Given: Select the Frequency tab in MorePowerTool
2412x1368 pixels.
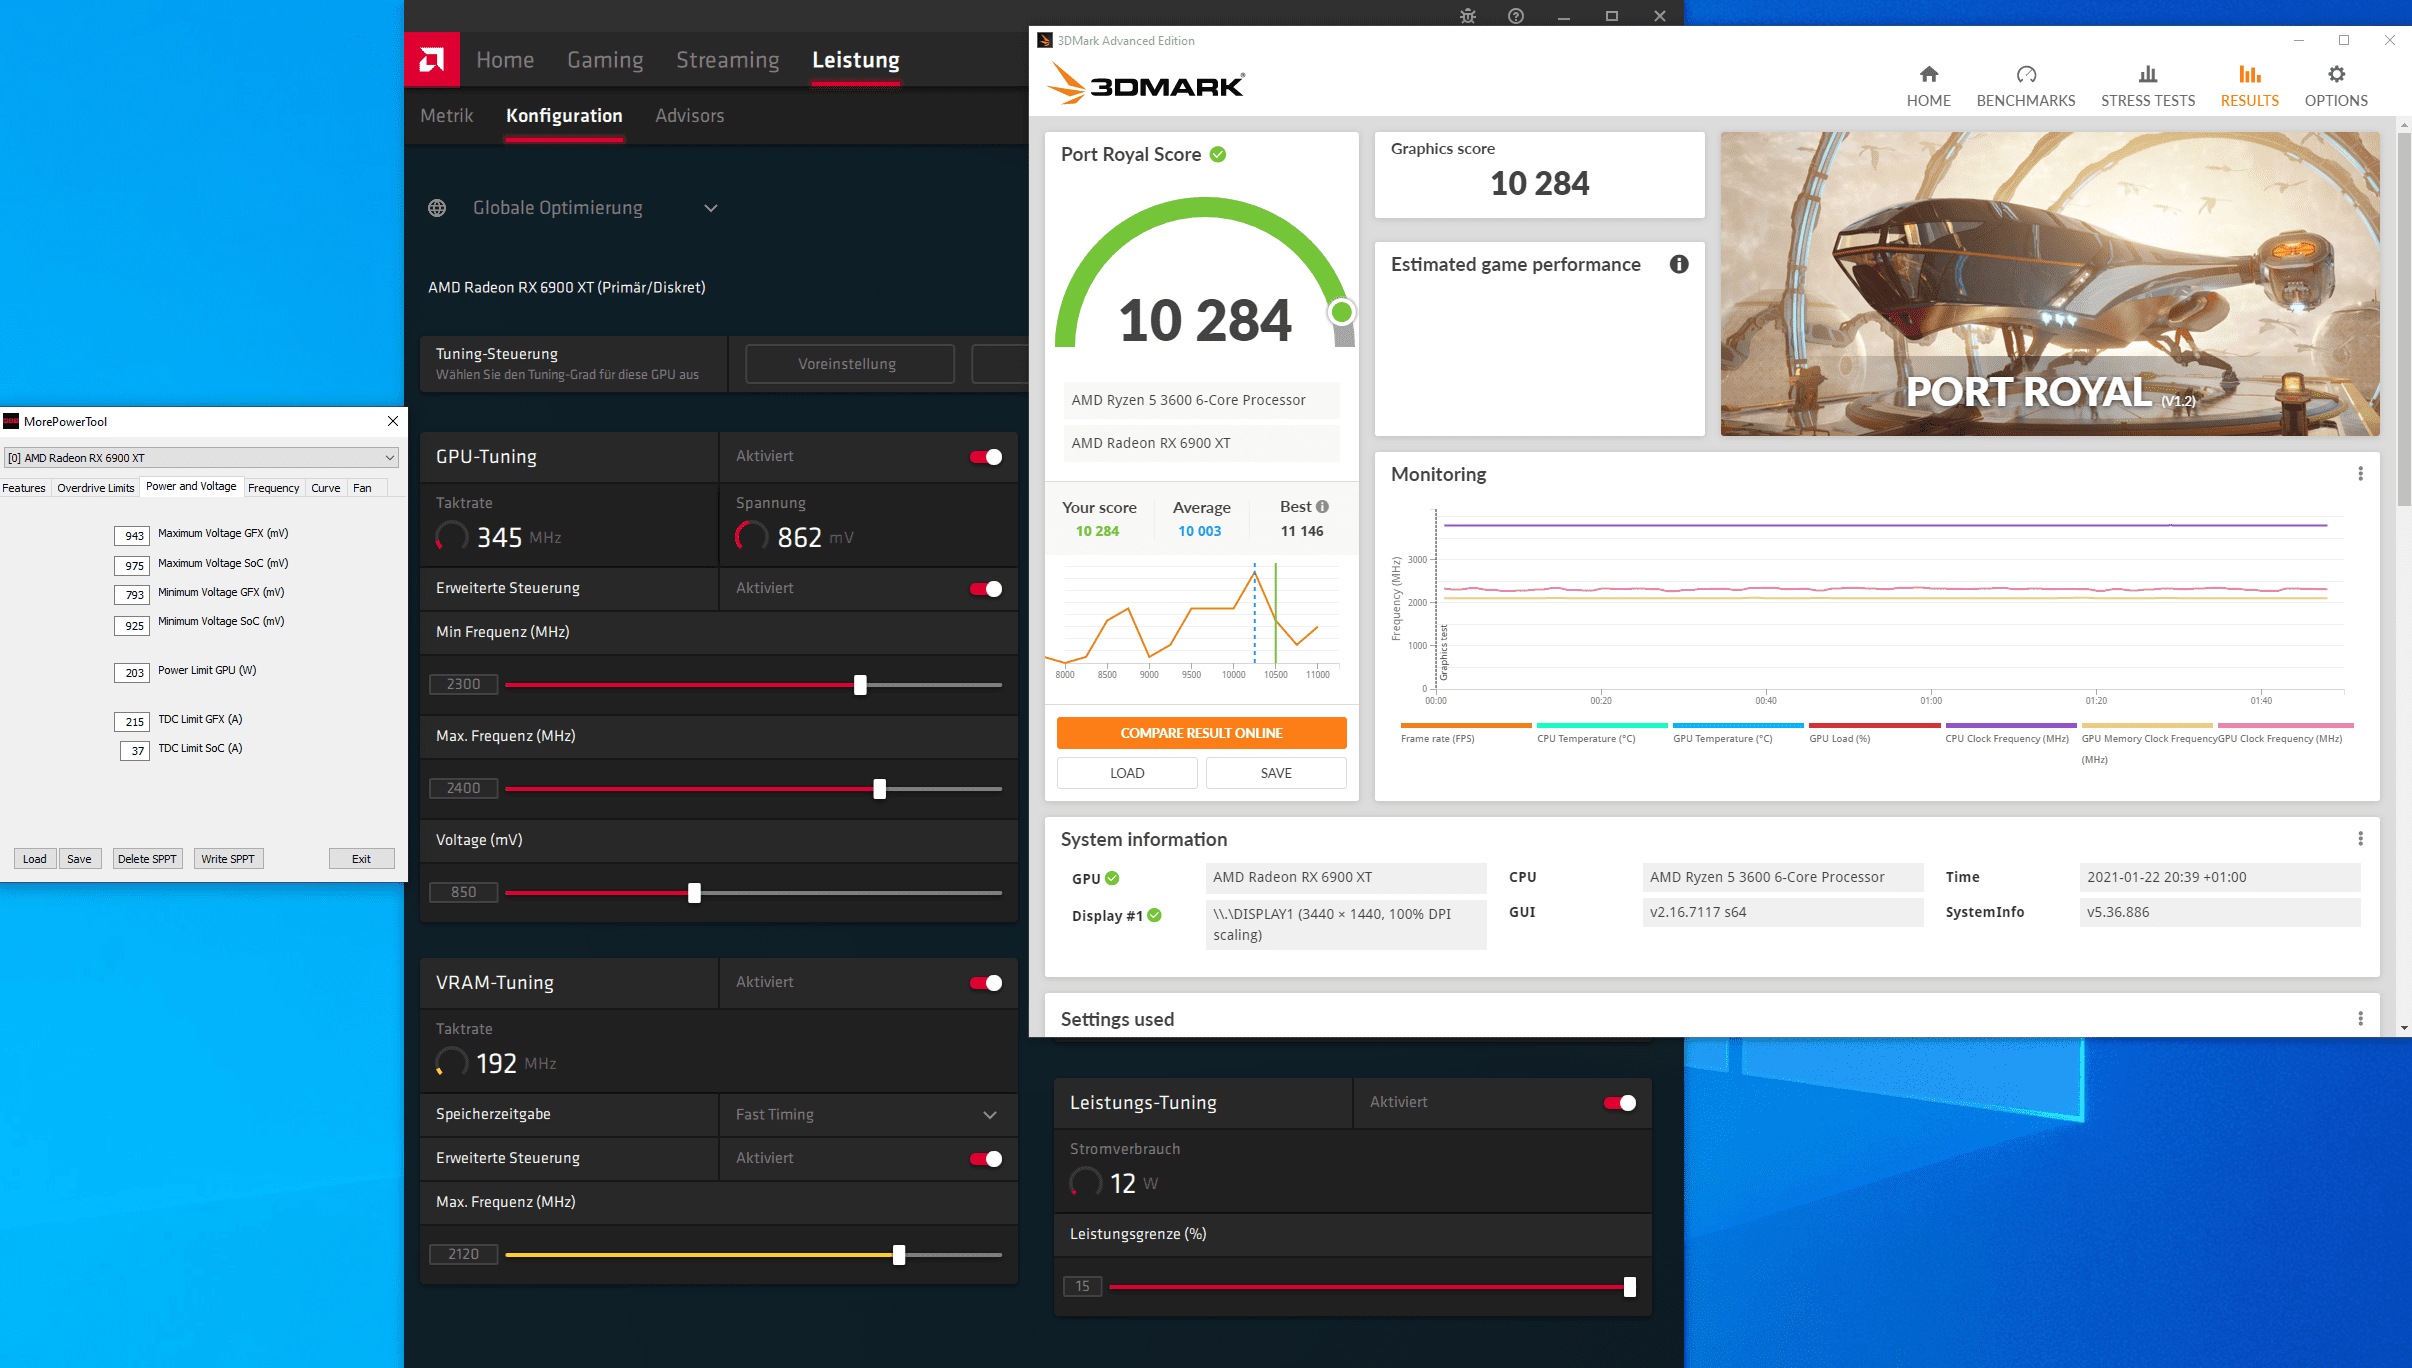Looking at the screenshot, I should (x=273, y=488).
